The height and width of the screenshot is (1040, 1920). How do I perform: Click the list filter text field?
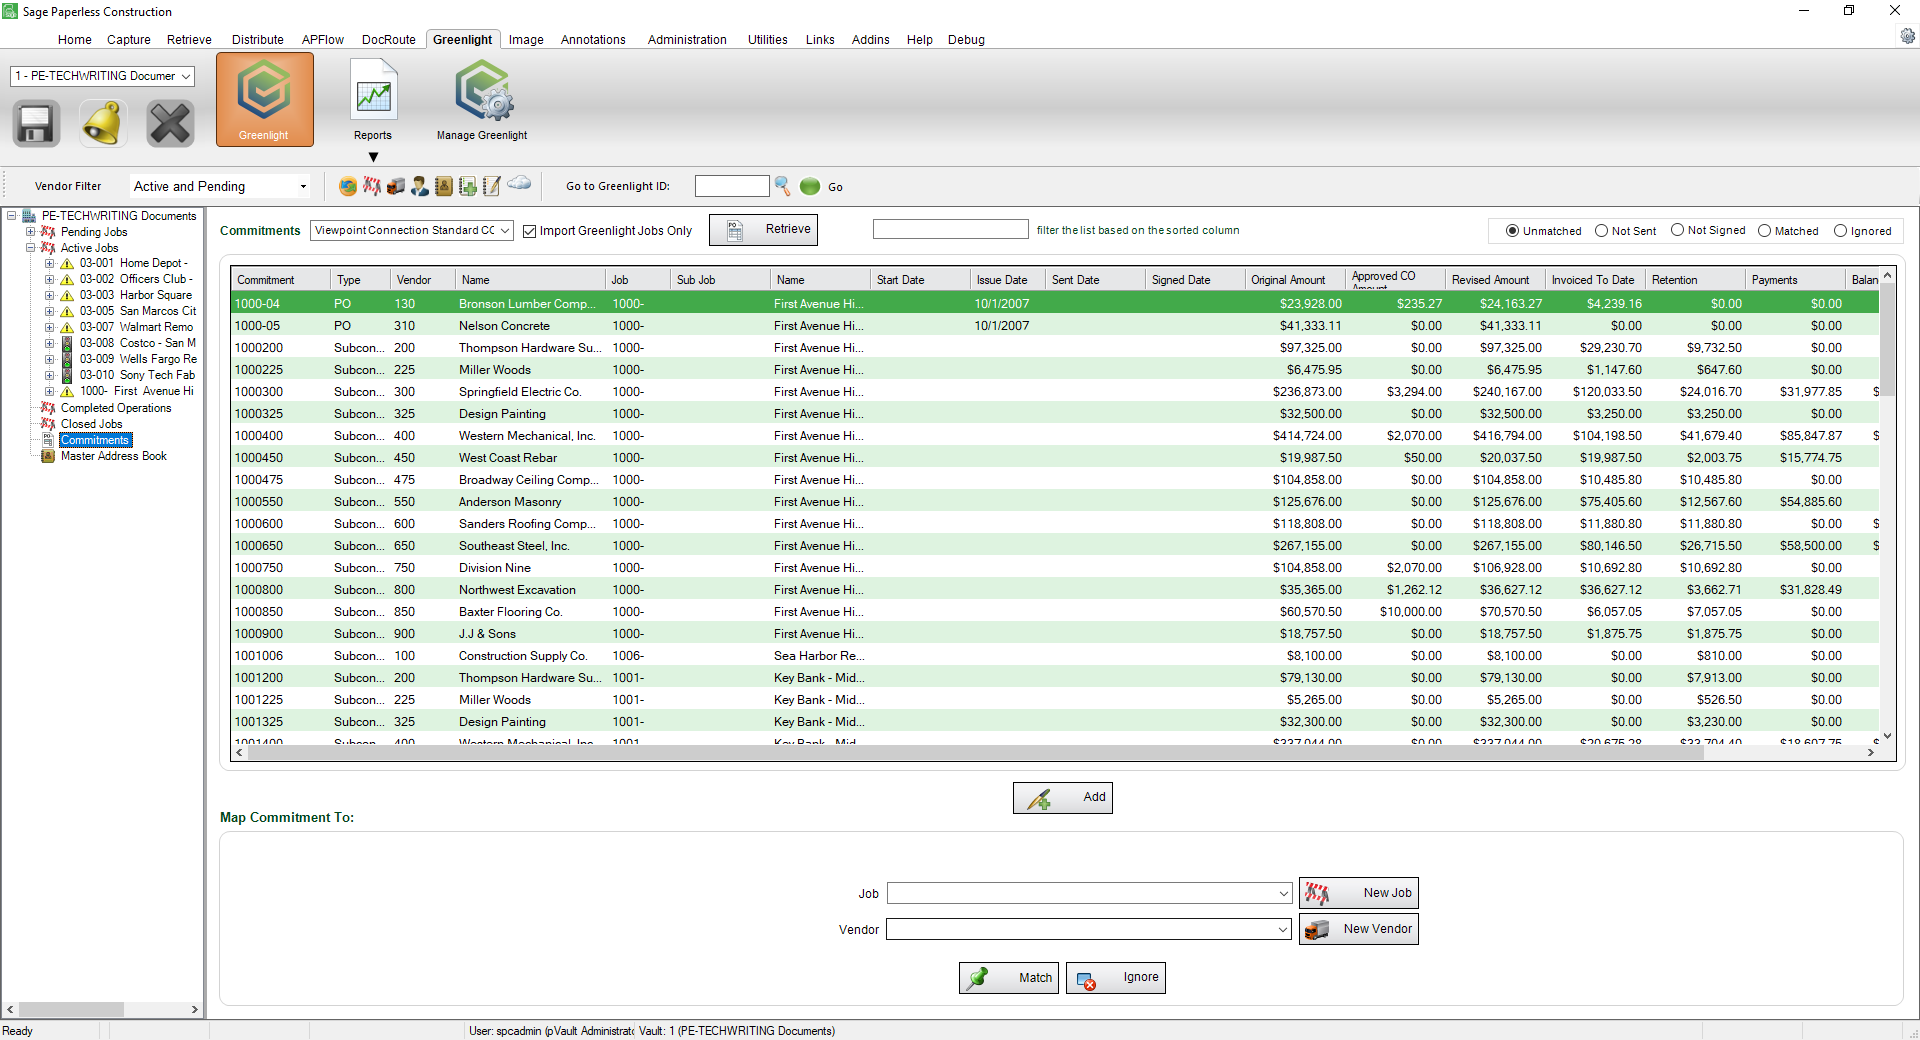[x=950, y=230]
